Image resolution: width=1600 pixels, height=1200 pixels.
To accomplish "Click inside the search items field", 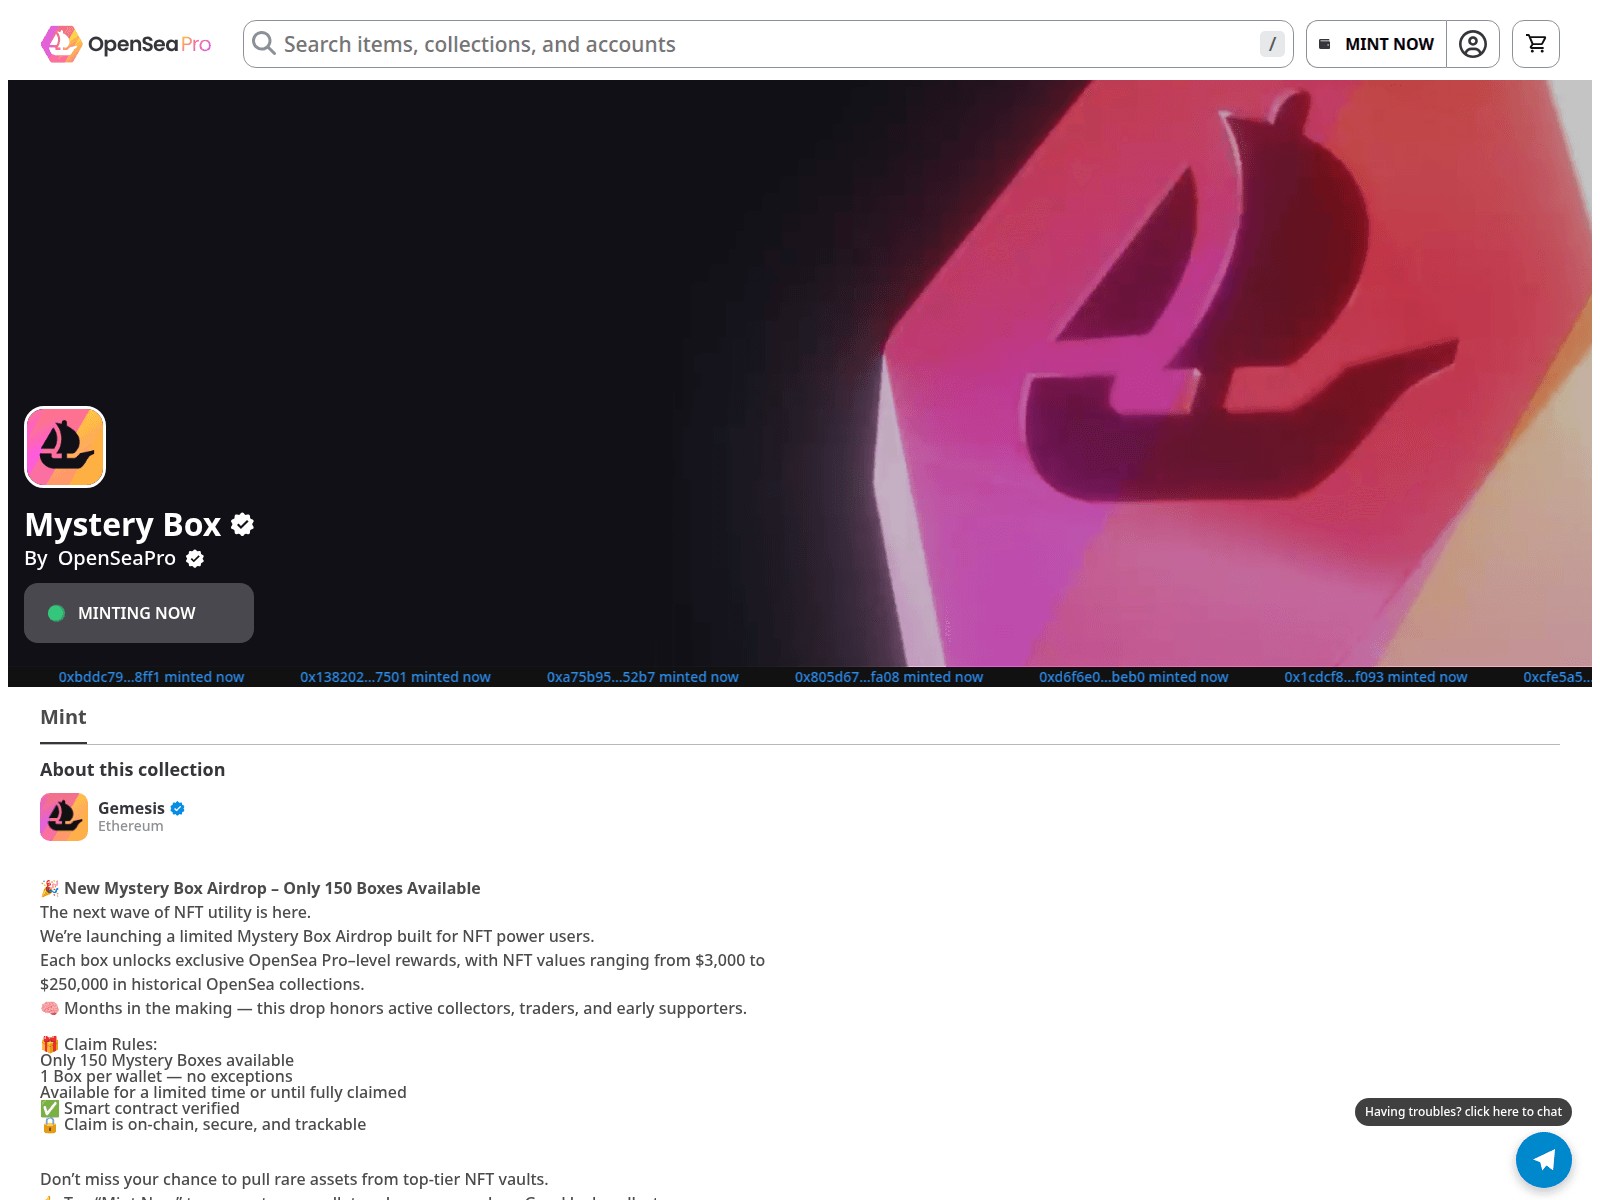I will pyautogui.click(x=700, y=43).
